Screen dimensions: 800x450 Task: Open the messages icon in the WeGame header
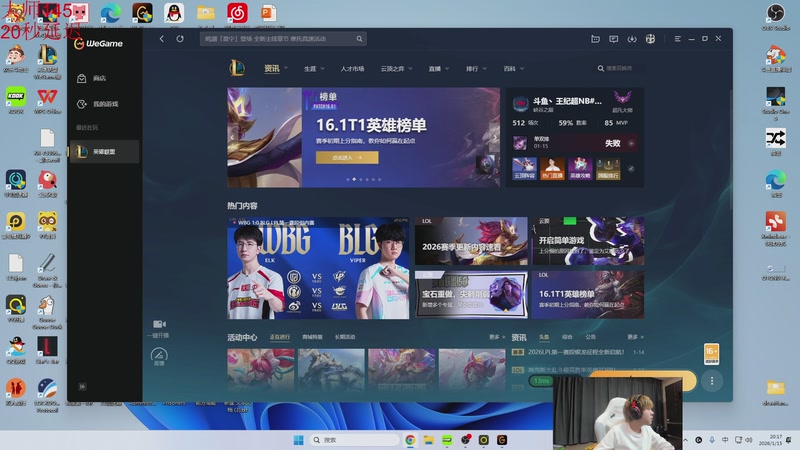[x=614, y=39]
